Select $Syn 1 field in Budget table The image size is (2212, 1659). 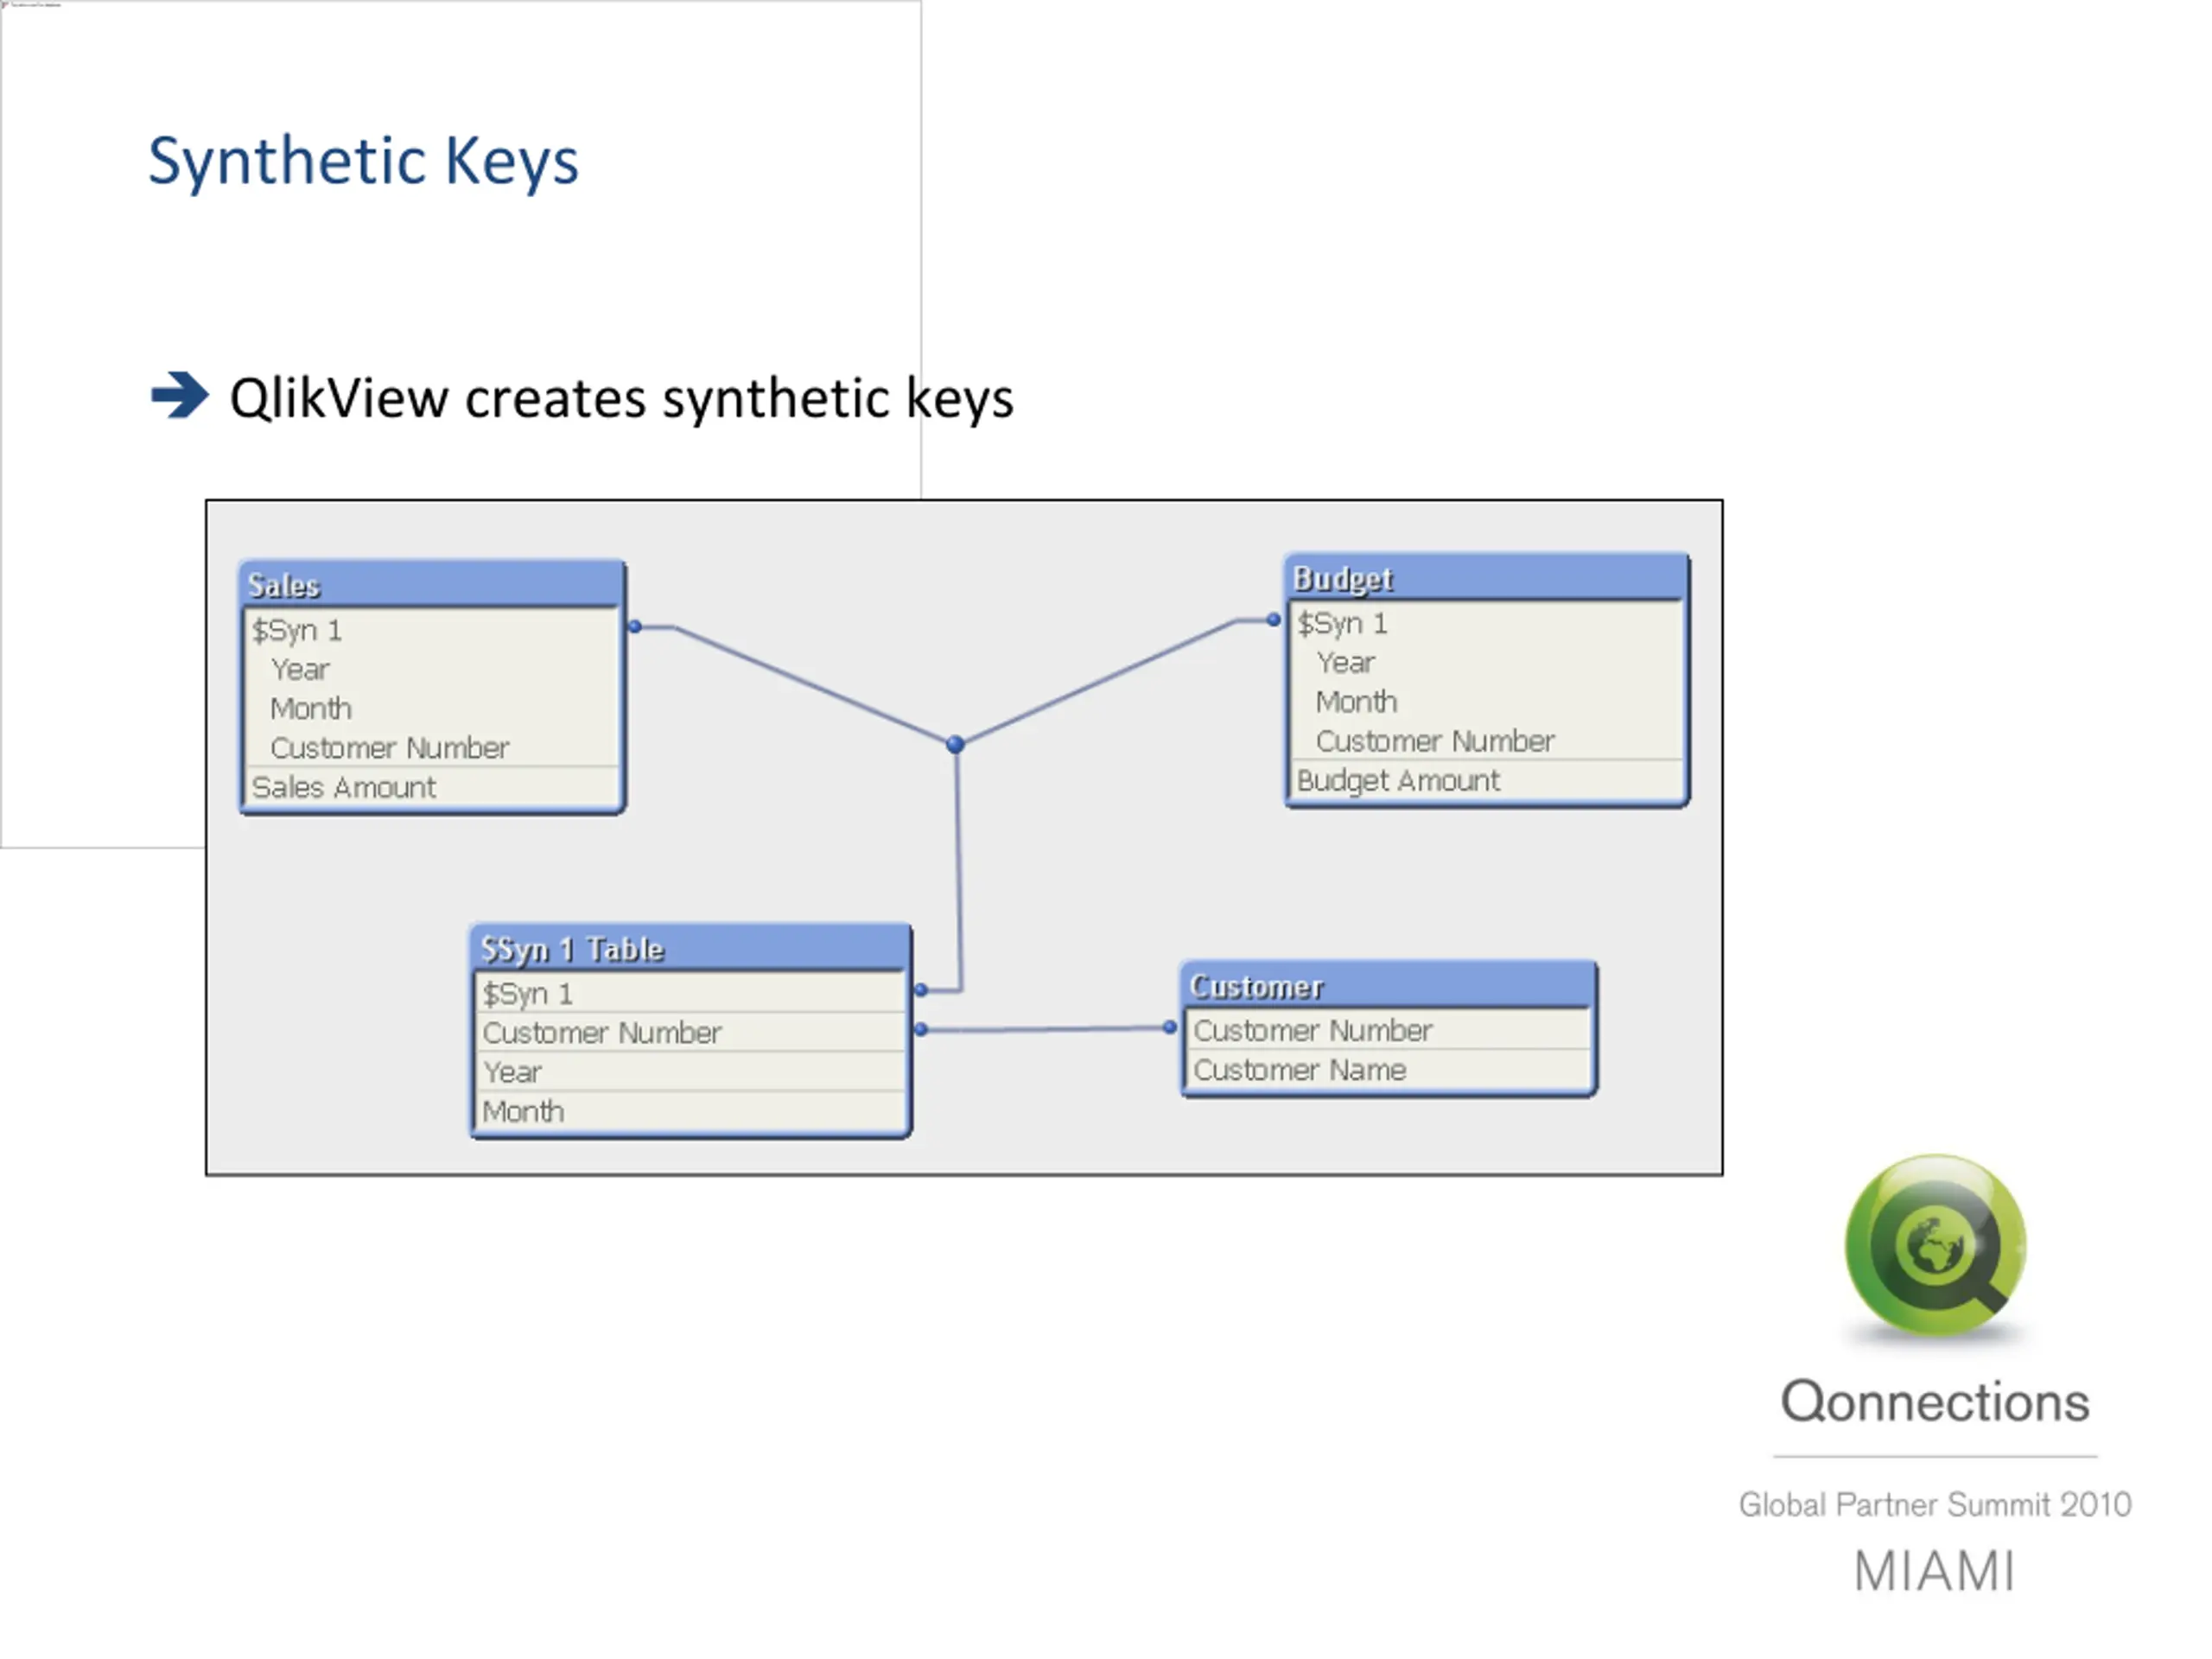[x=1486, y=623]
